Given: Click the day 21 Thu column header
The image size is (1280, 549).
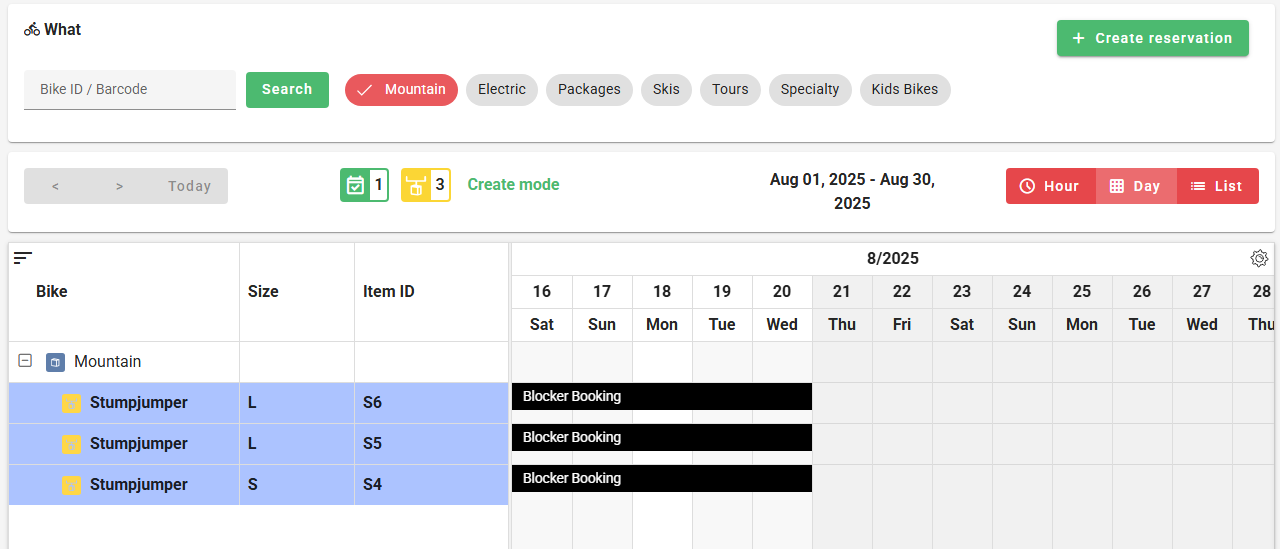Looking at the screenshot, I should tap(842, 308).
